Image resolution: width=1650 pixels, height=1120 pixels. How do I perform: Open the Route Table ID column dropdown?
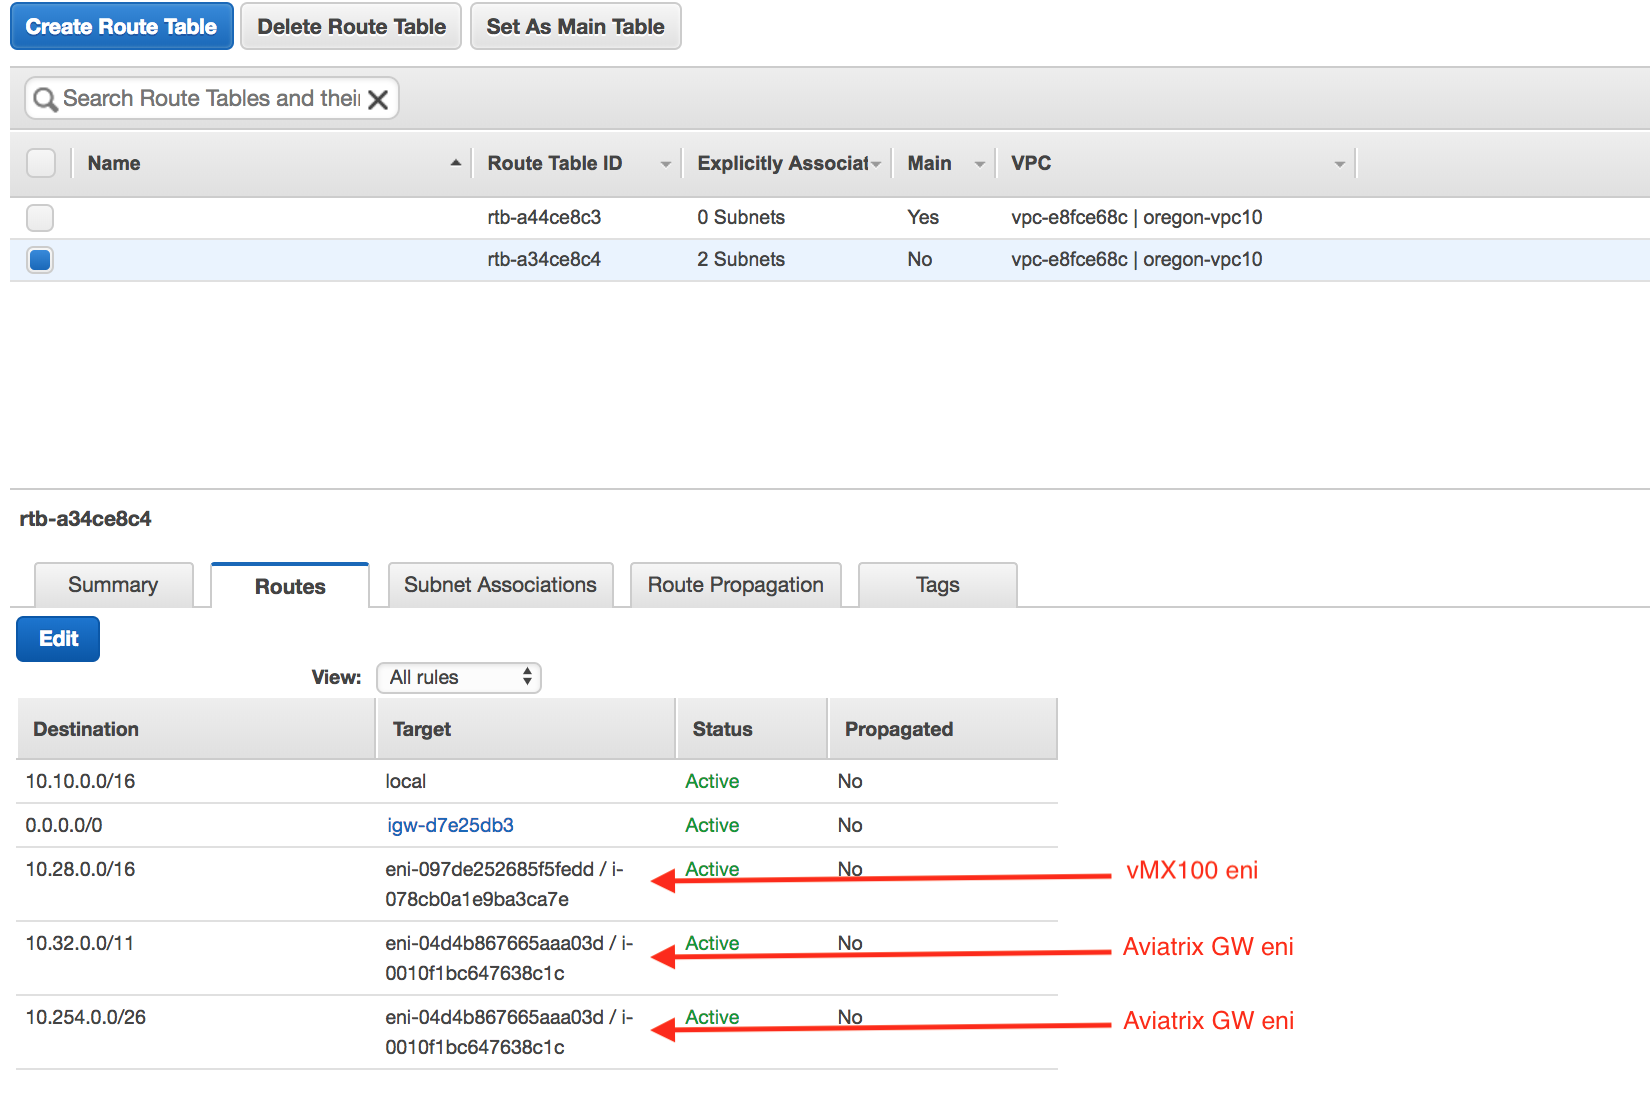click(x=665, y=164)
